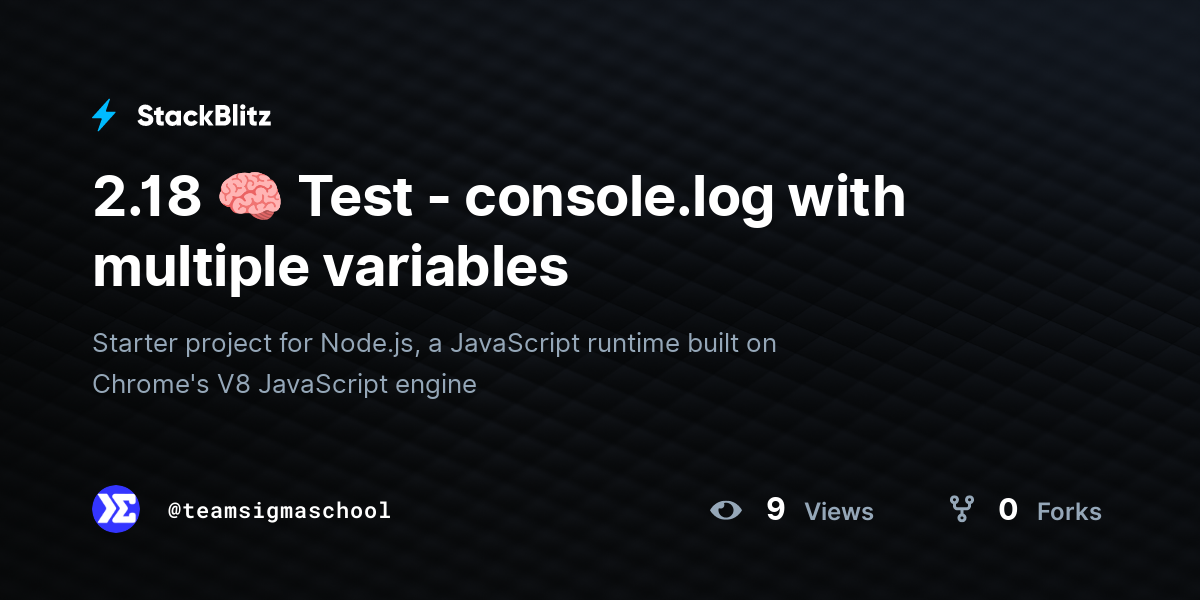Click the word "console.log" in the title
1200x600 pixels.
[x=618, y=196]
